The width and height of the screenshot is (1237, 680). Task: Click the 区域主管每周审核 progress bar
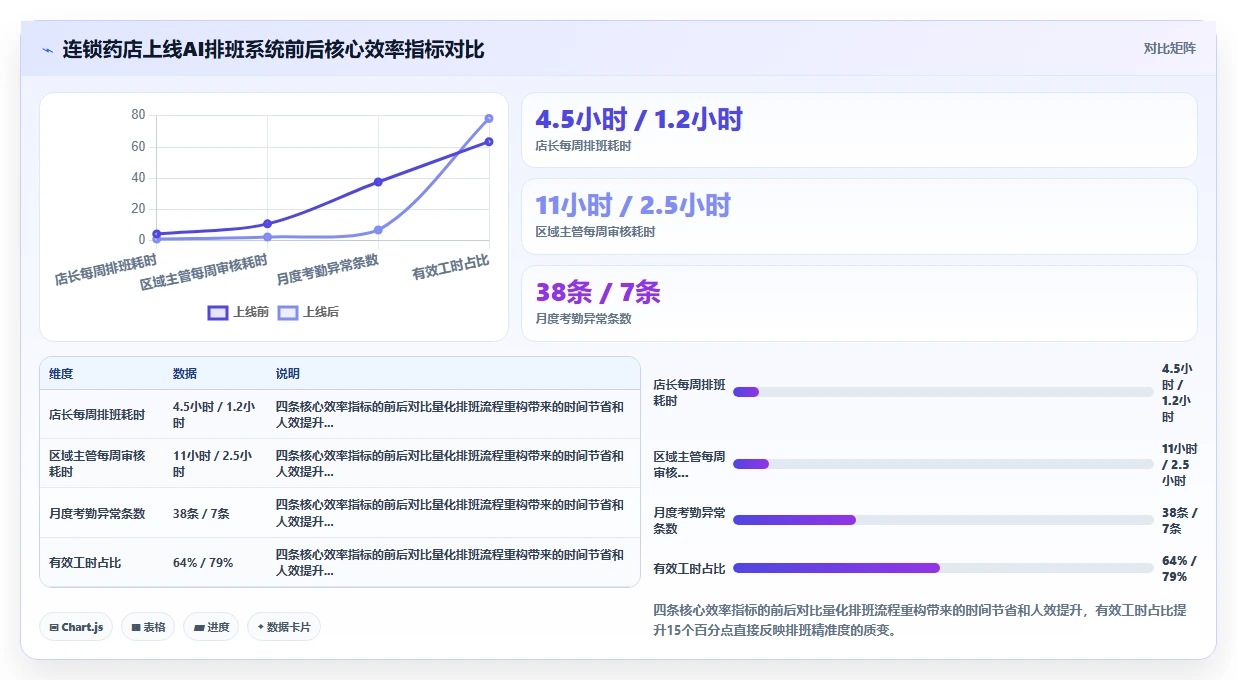(943, 464)
